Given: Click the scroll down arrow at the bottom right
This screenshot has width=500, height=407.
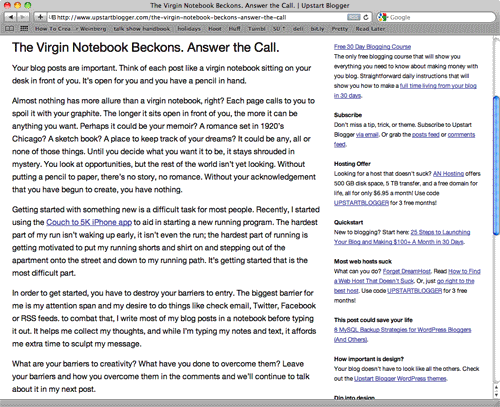Looking at the screenshot, I should coord(496,395).
